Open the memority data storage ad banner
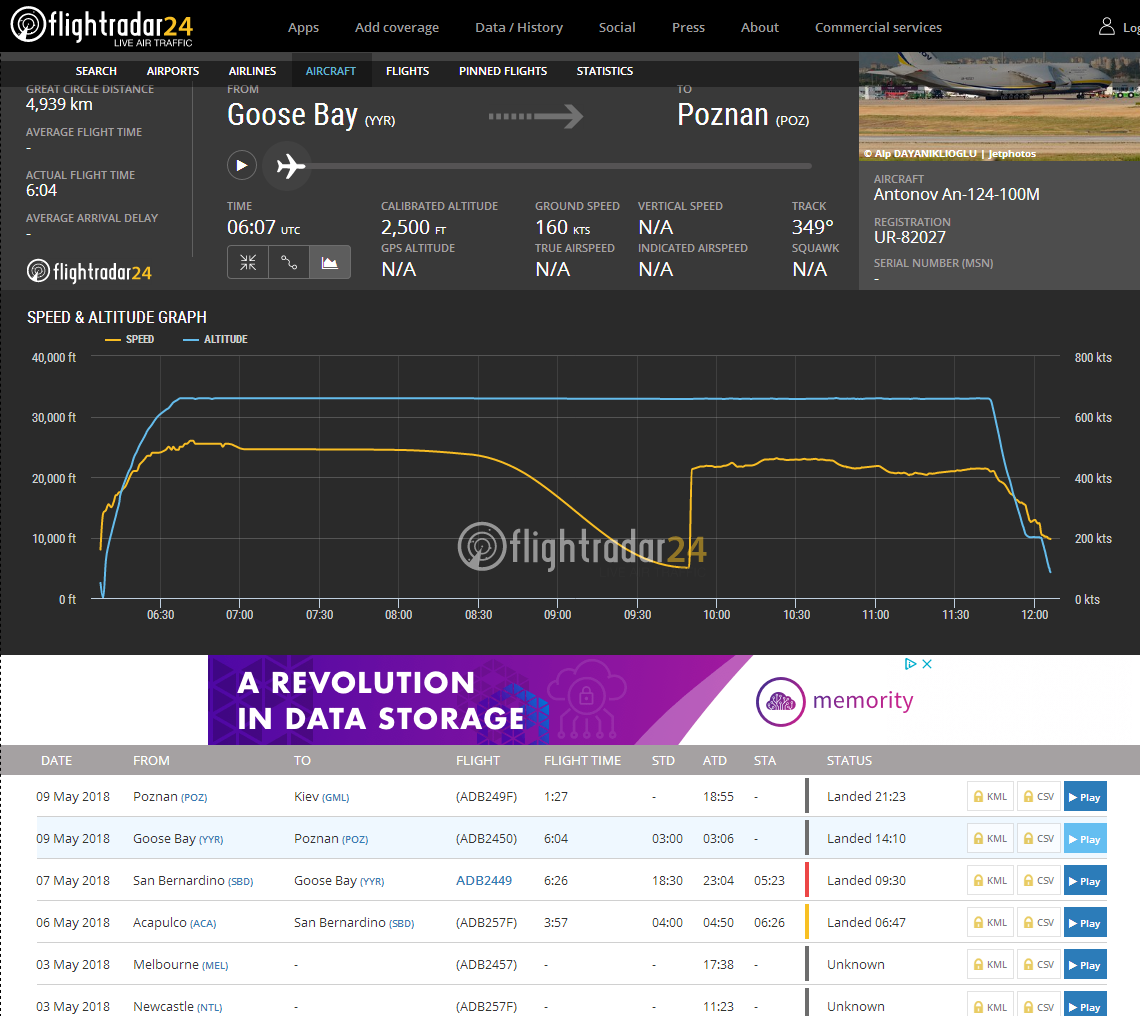This screenshot has height=1016, width=1140. click(x=570, y=700)
